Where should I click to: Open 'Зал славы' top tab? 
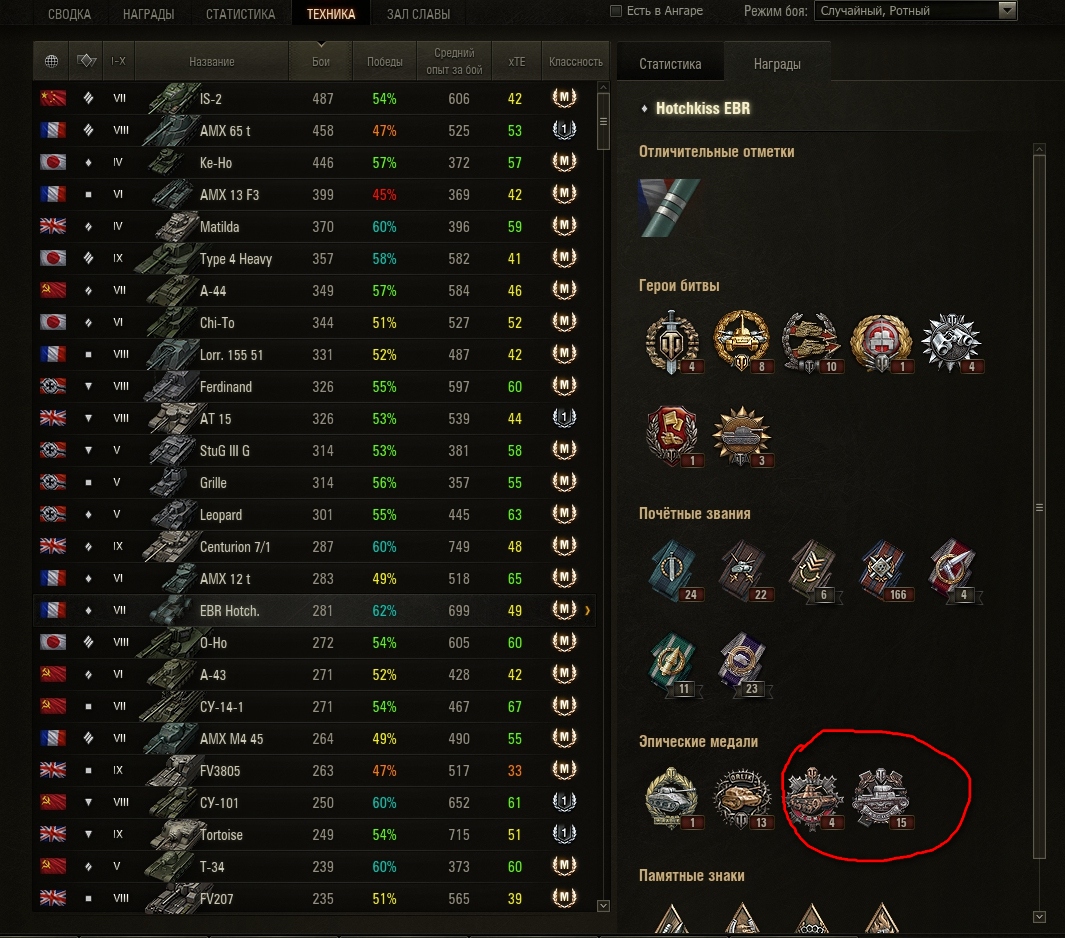pos(418,14)
